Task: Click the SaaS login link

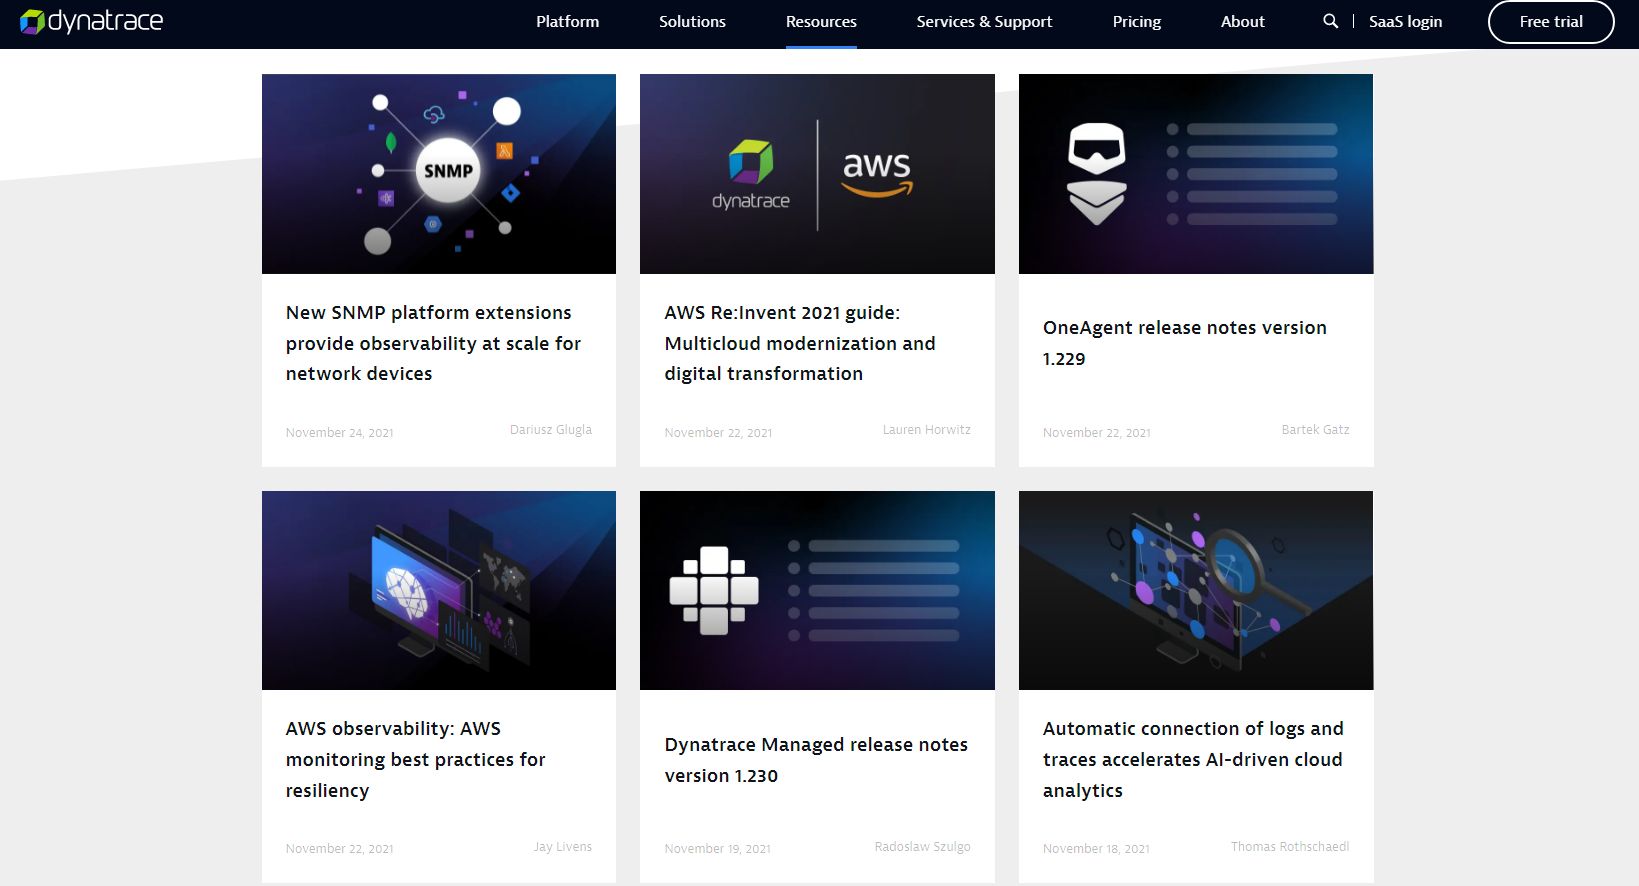Action: 1405,21
